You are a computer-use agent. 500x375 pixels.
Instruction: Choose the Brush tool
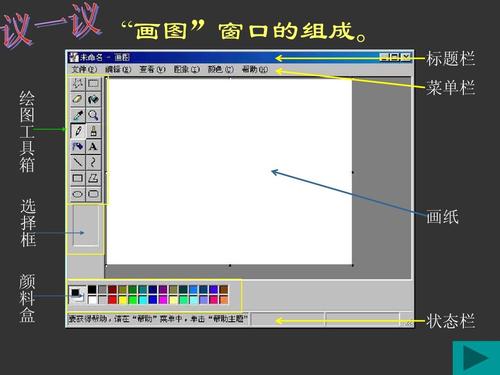coord(93,131)
